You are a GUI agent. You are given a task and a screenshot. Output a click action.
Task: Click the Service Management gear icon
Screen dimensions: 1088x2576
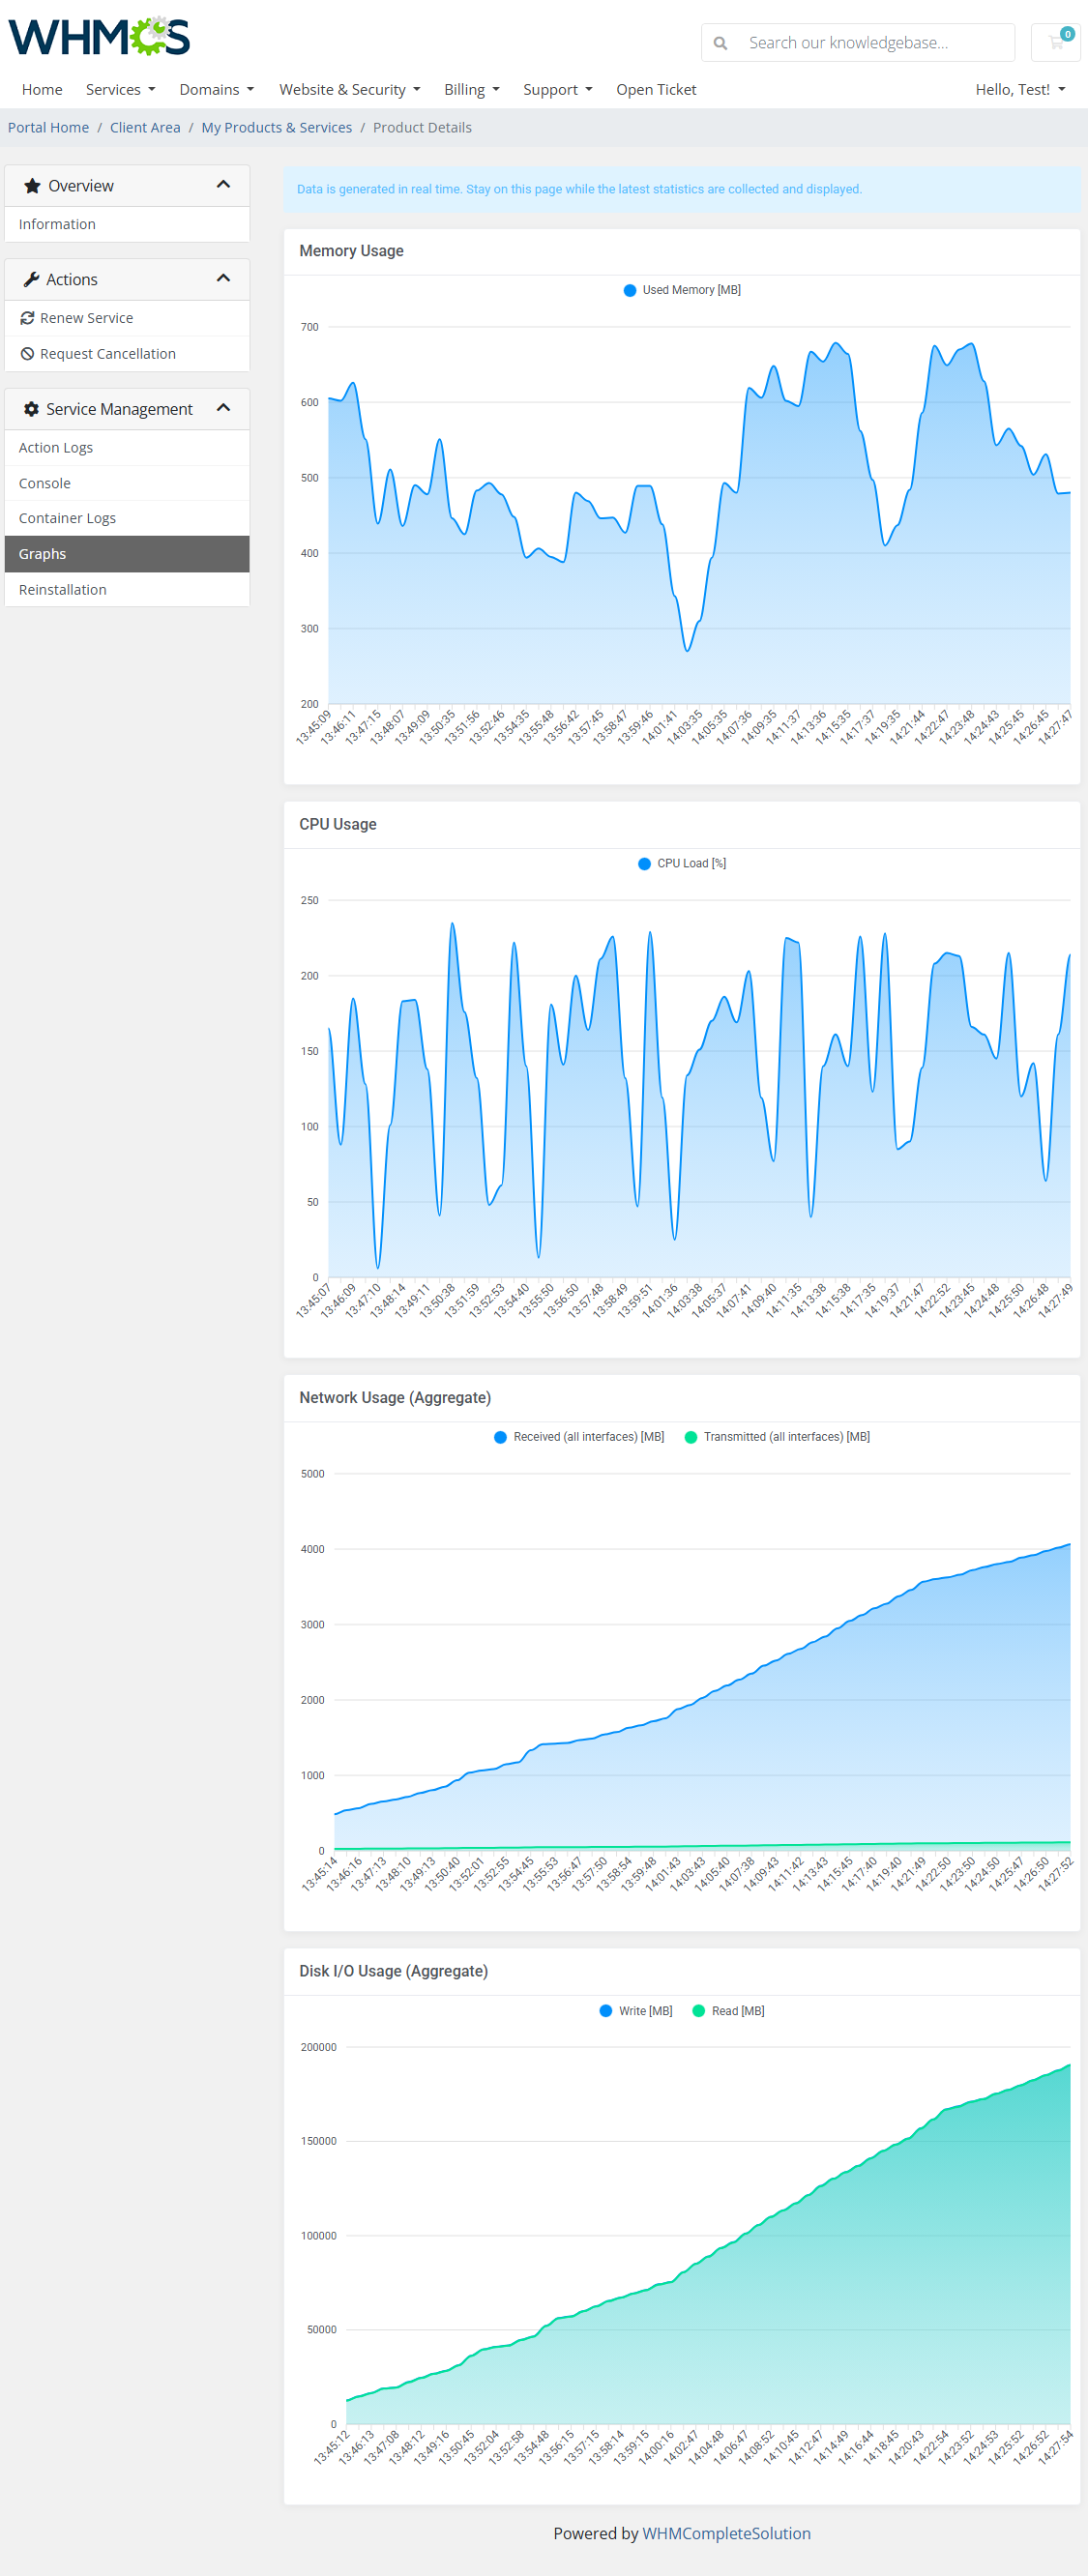point(31,409)
